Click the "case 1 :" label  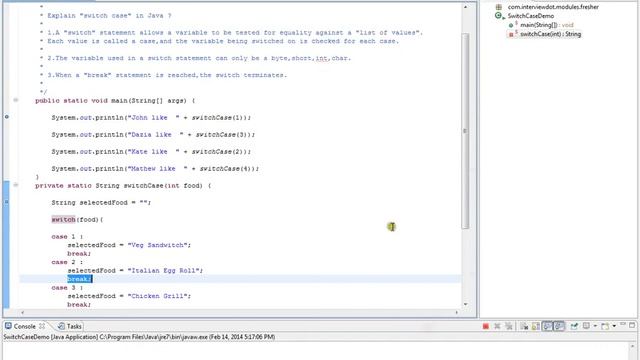tap(67, 236)
